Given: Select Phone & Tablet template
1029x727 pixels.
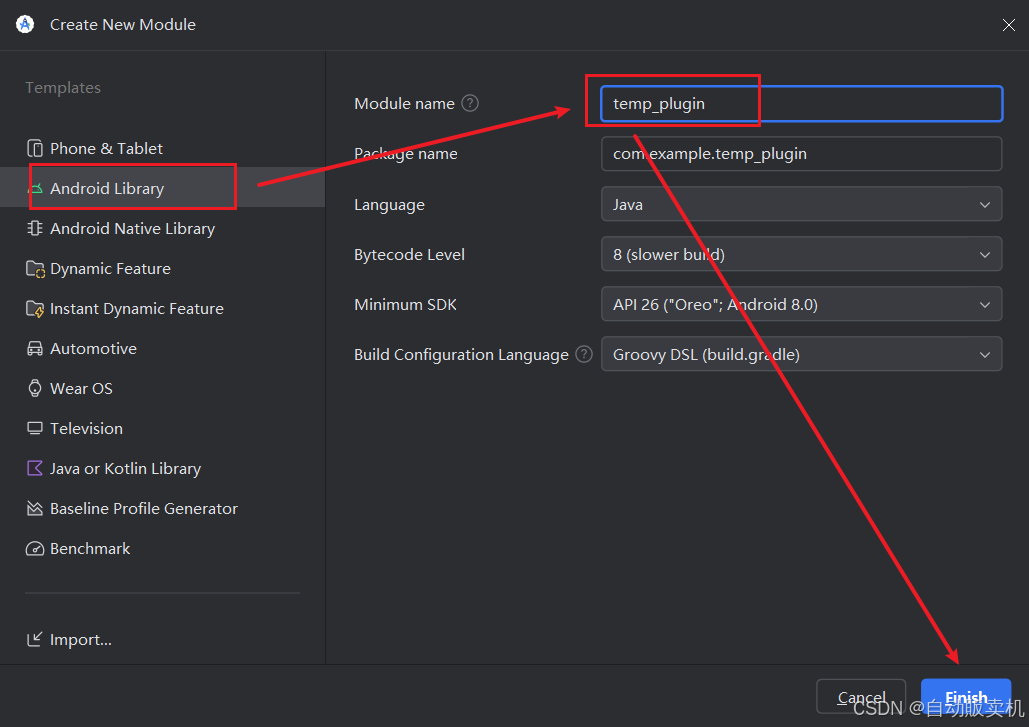Looking at the screenshot, I should pyautogui.click(x=162, y=148).
